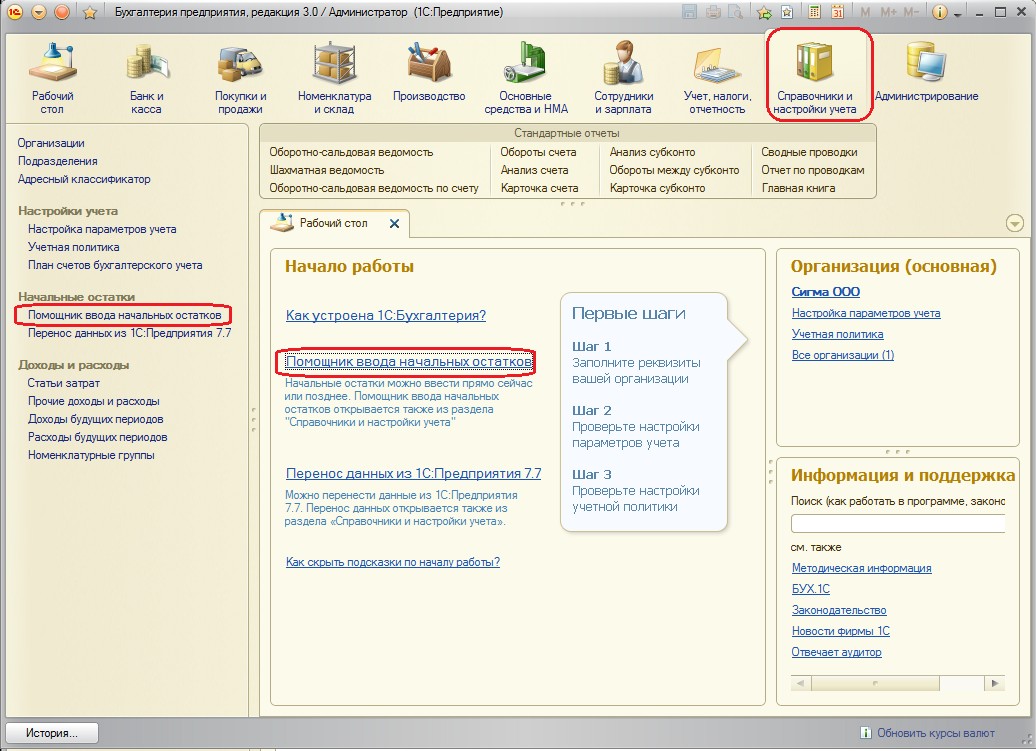Open Методическая информация link
This screenshot has height=751, width=1036.
[862, 568]
